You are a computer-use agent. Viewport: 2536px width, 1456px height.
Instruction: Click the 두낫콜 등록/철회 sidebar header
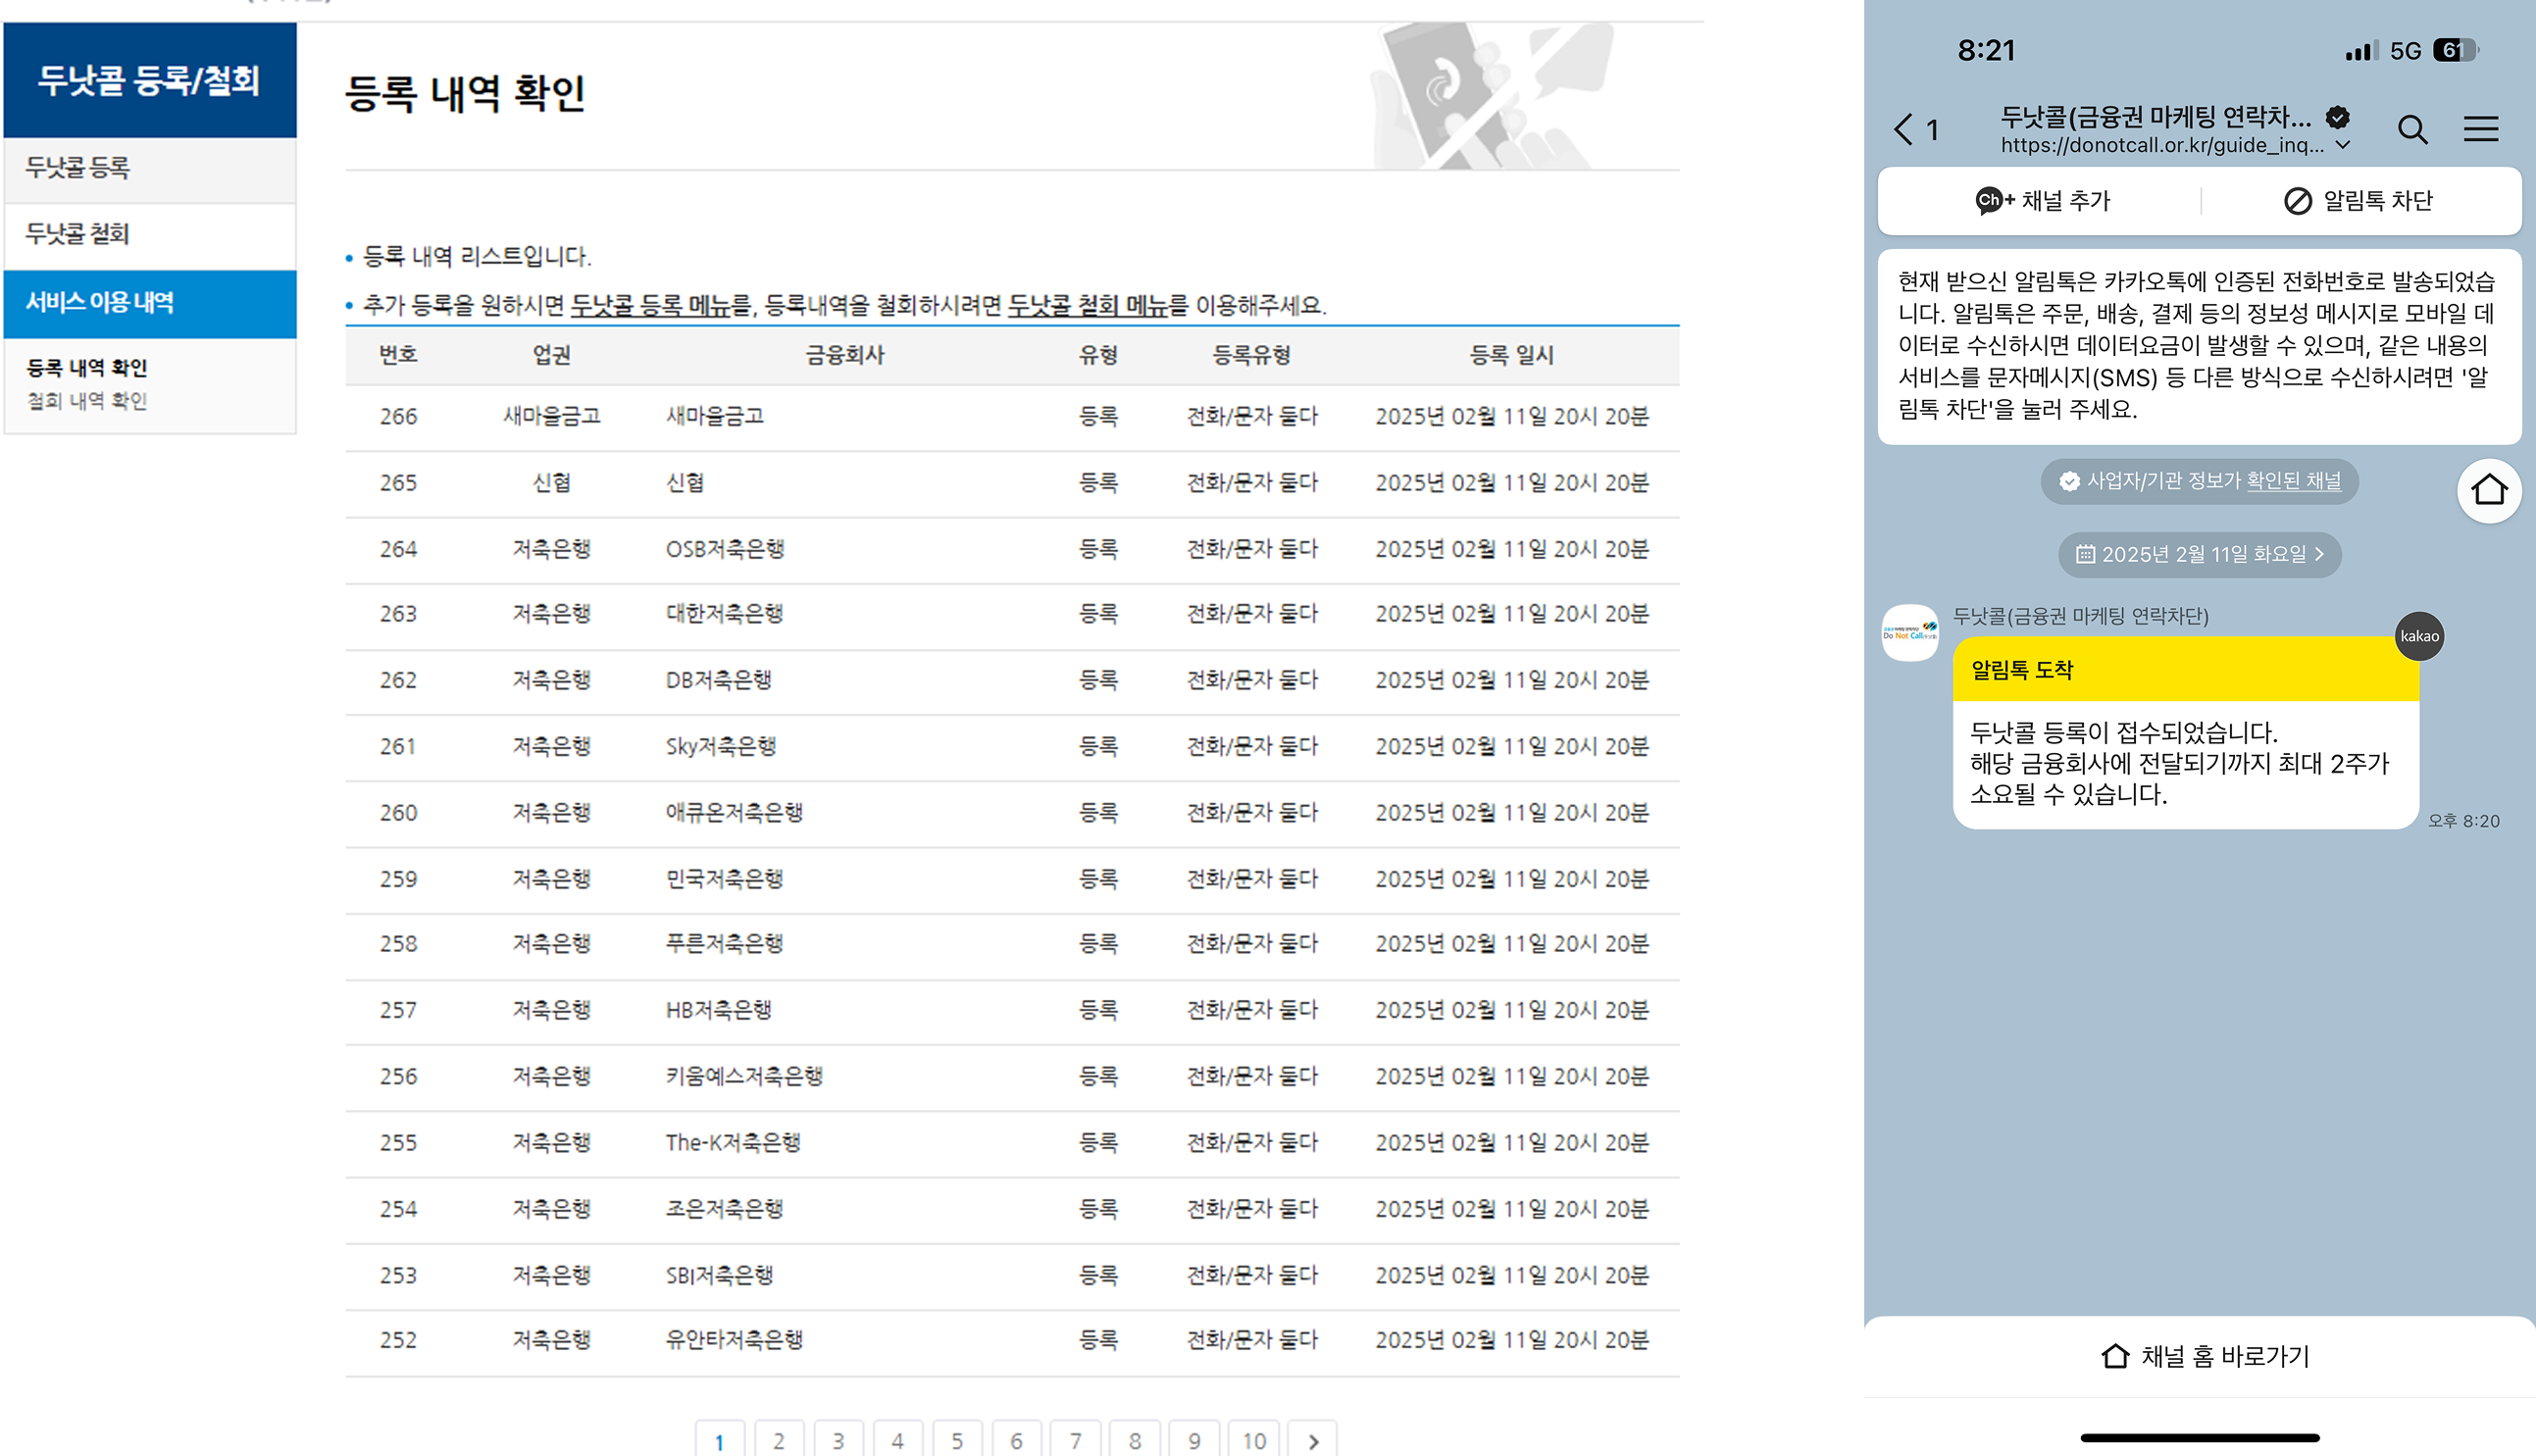click(x=150, y=80)
